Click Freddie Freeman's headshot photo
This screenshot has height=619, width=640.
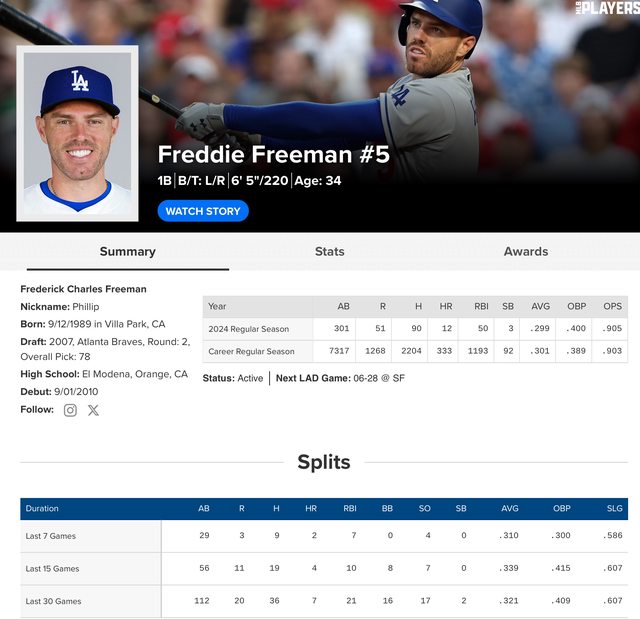(x=78, y=133)
